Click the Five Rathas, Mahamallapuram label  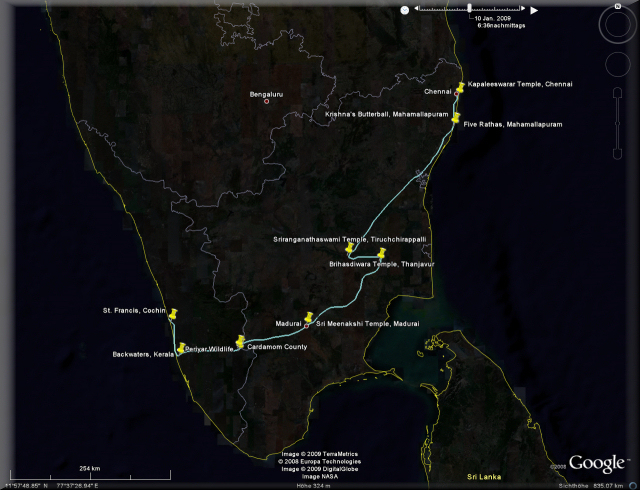point(513,124)
